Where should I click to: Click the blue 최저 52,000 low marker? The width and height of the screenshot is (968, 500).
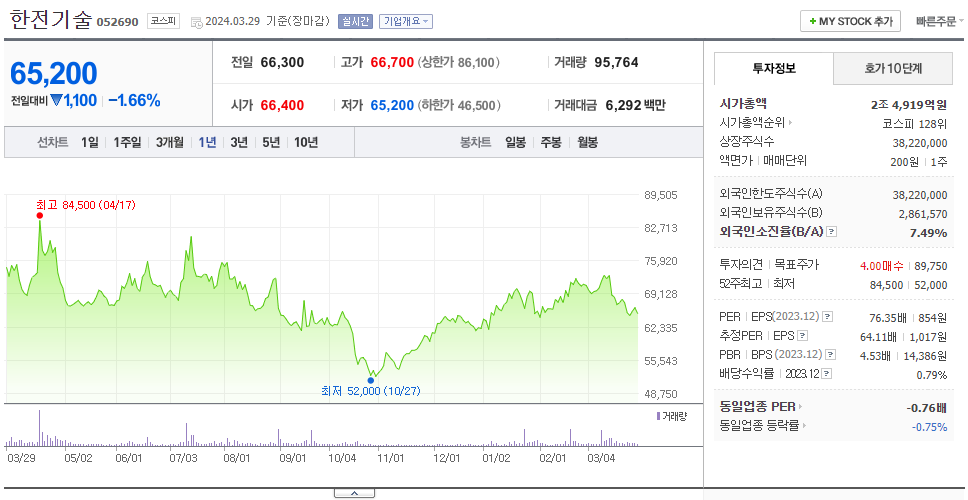pos(370,380)
